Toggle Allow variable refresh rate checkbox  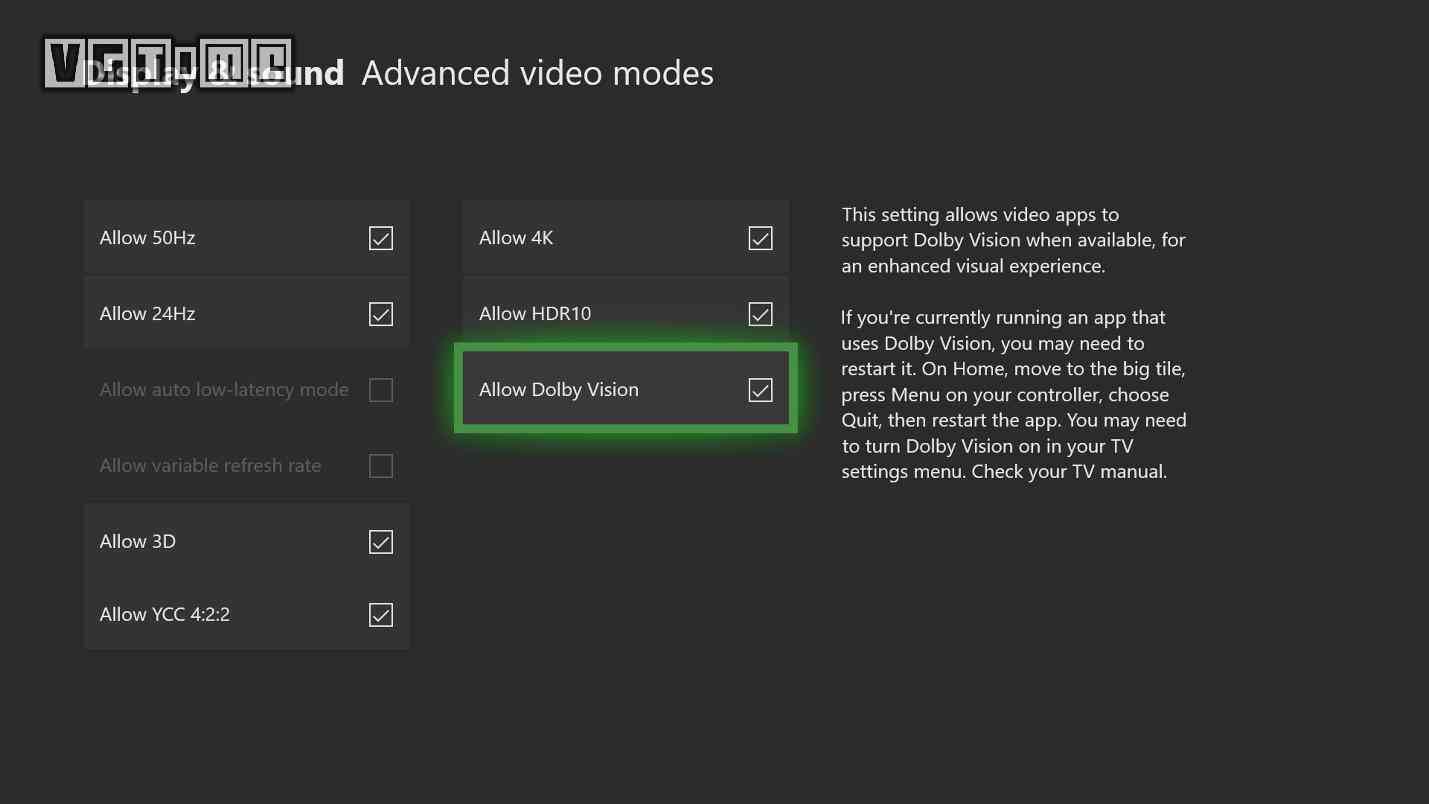(x=381, y=466)
